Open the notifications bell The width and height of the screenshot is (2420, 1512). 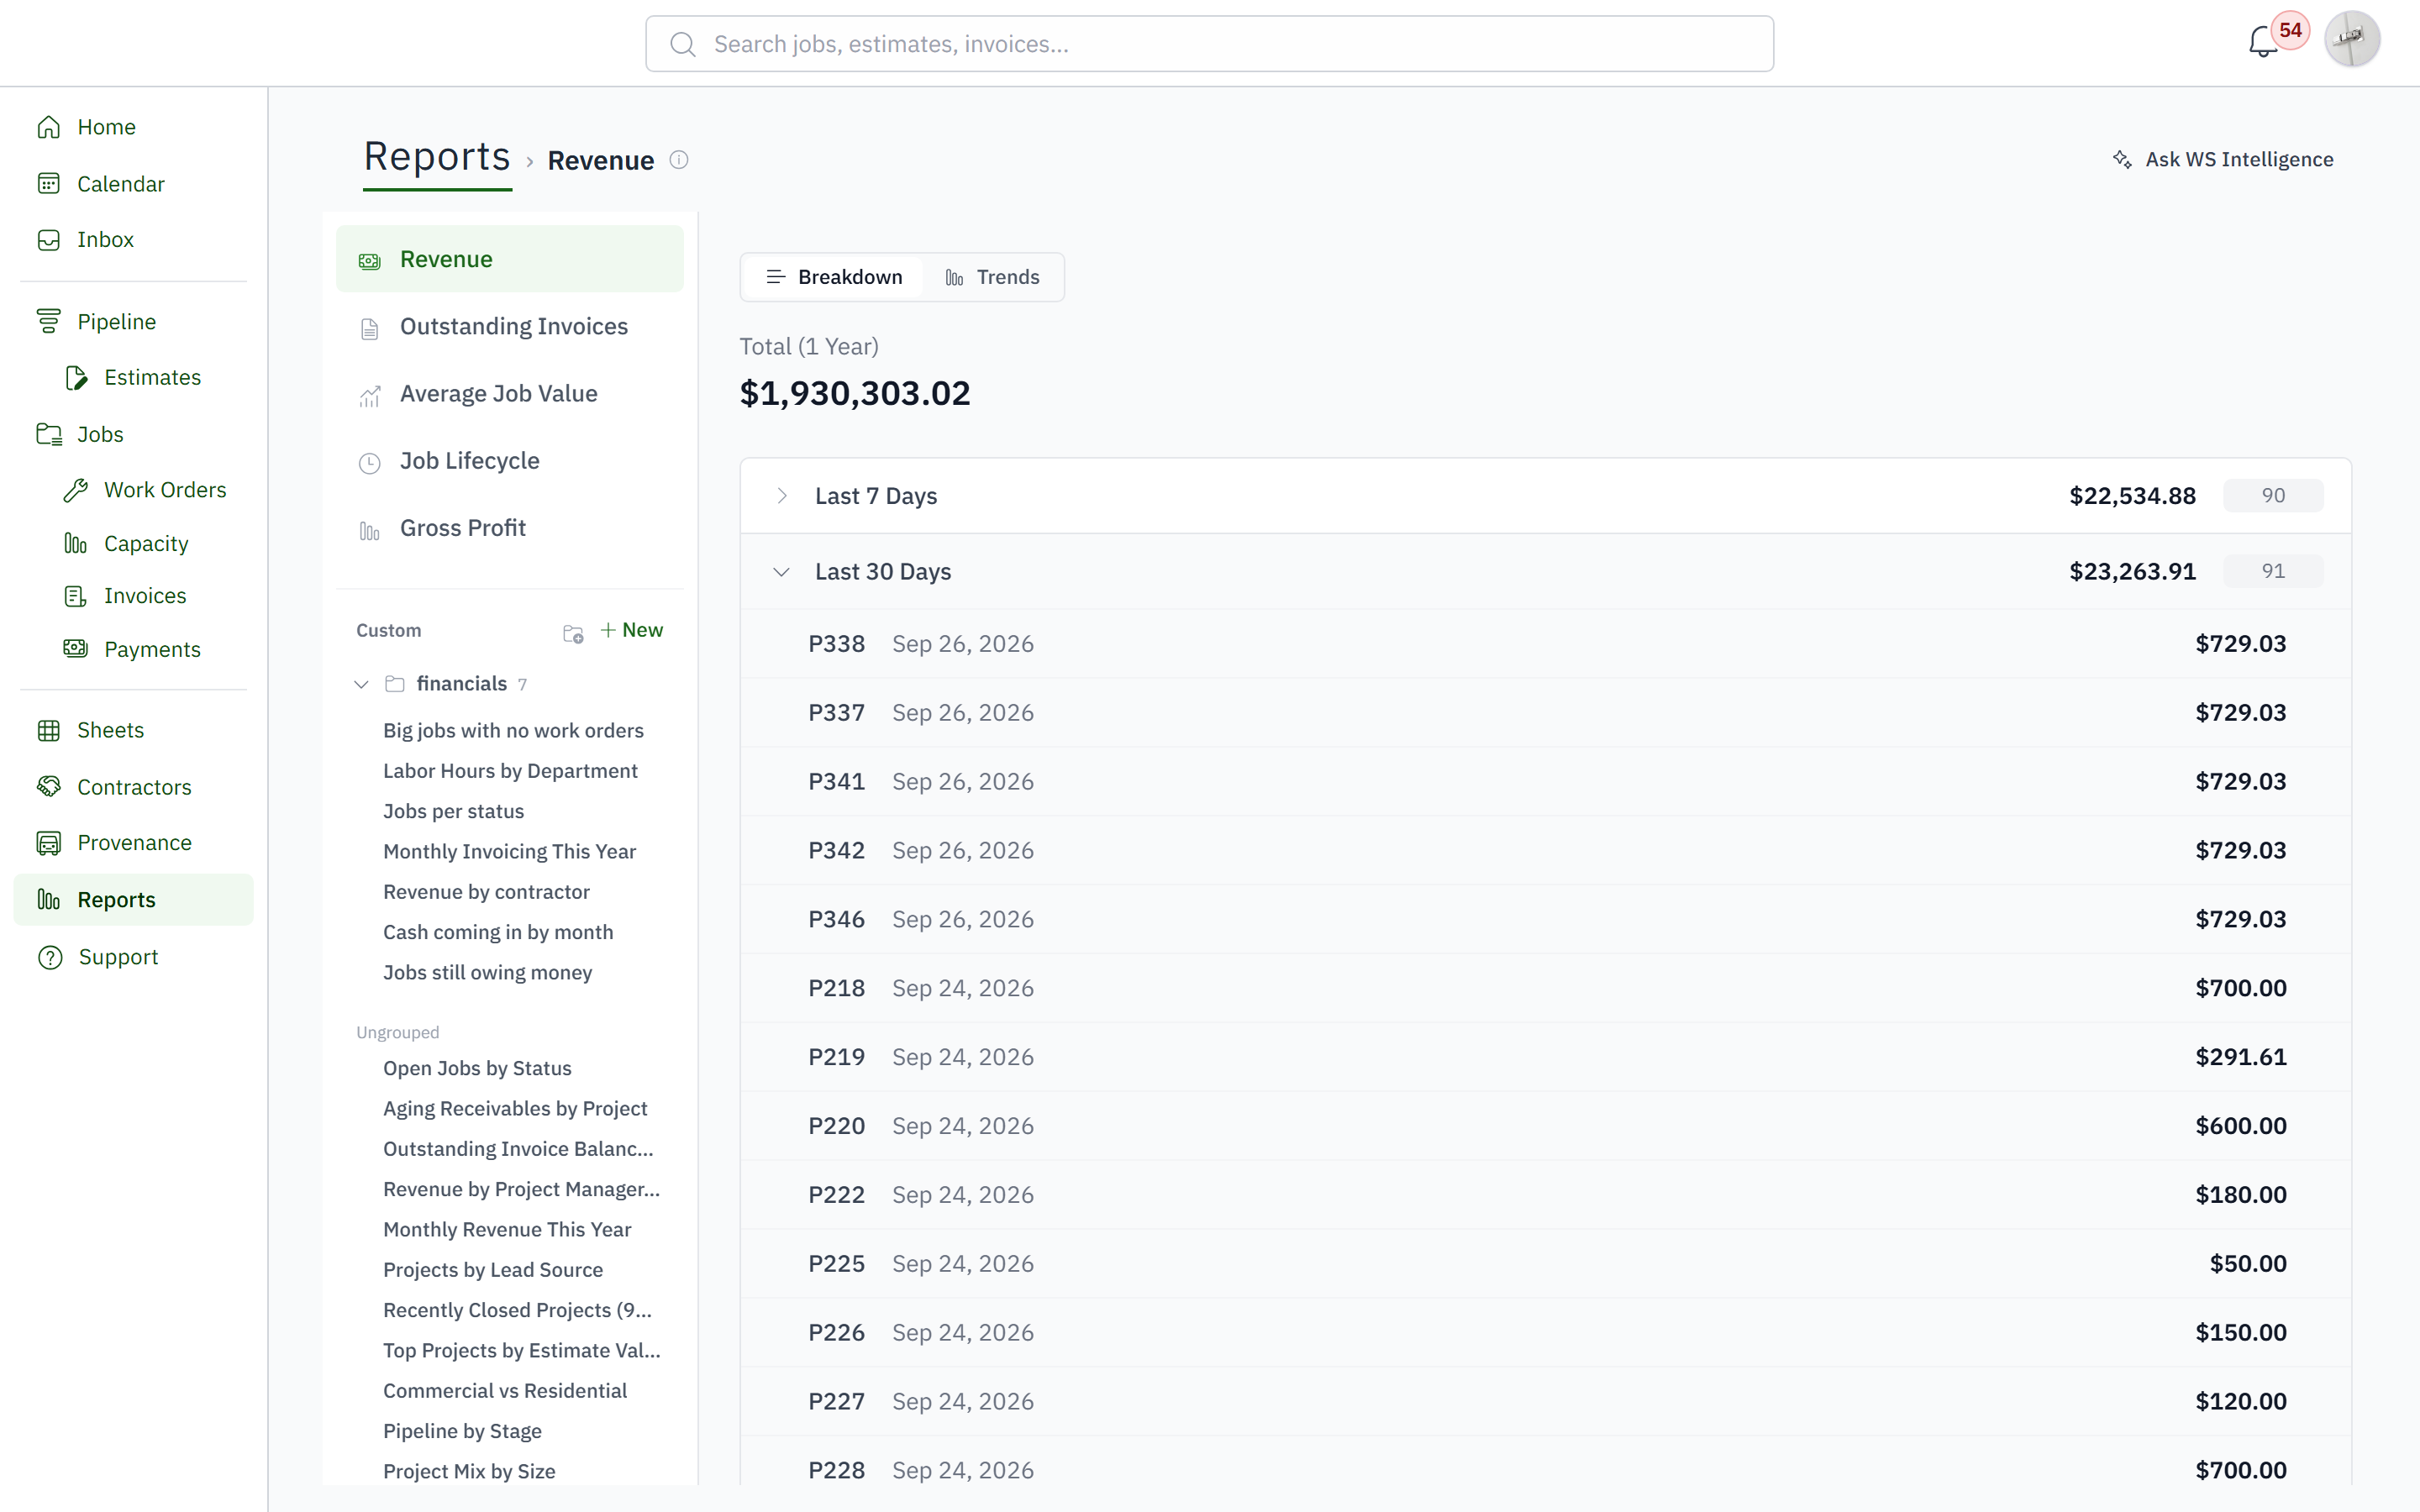[x=2262, y=43]
